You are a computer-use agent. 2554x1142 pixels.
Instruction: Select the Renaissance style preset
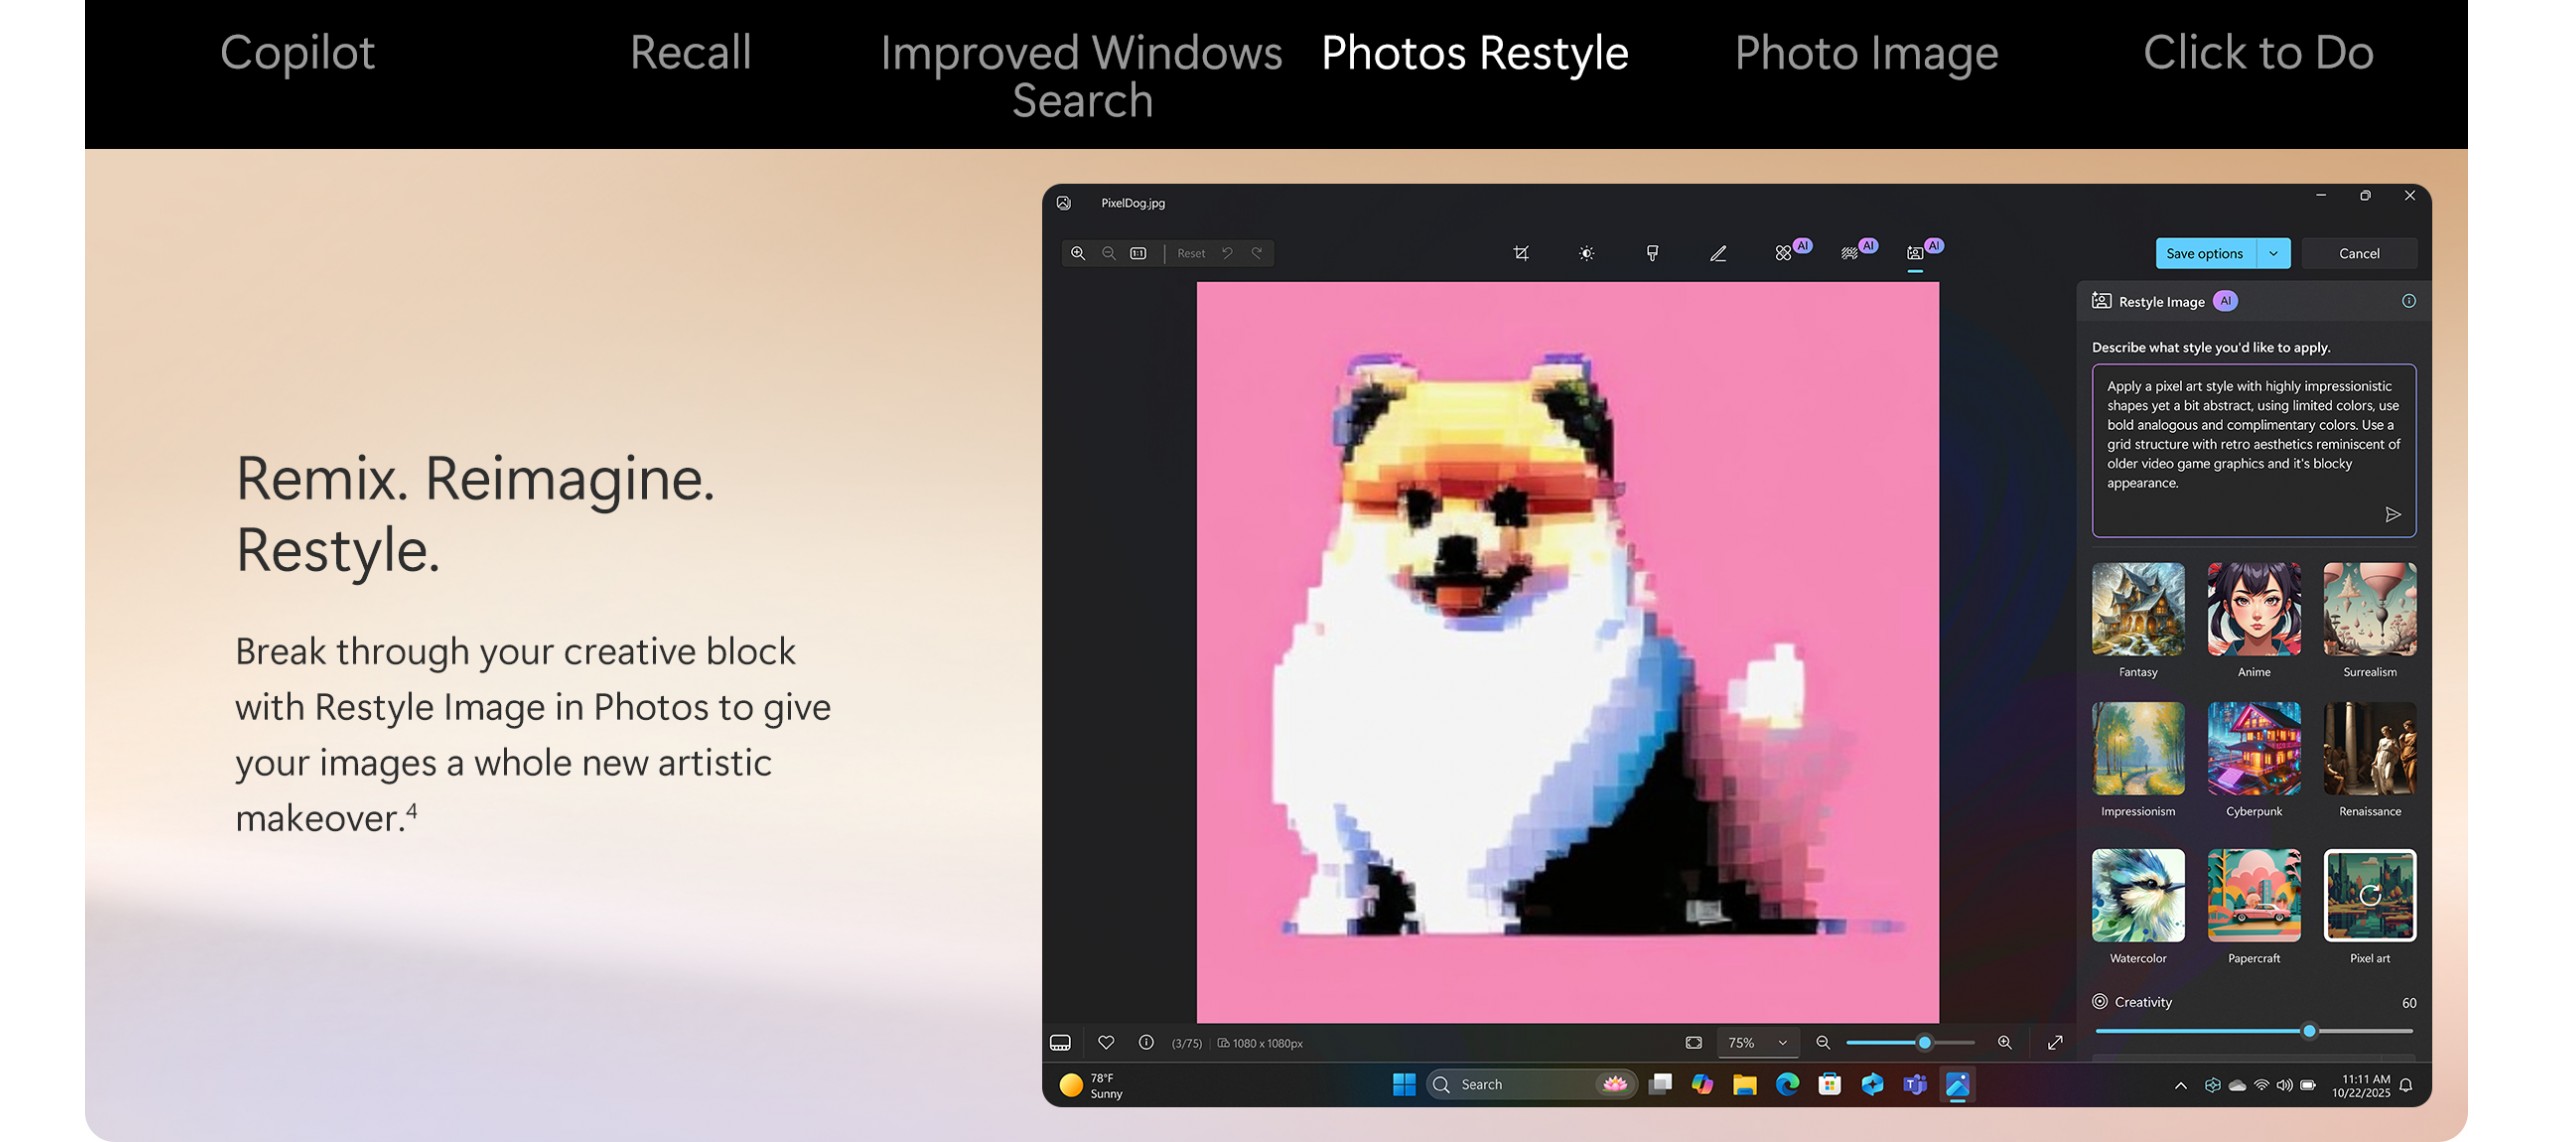[2370, 748]
